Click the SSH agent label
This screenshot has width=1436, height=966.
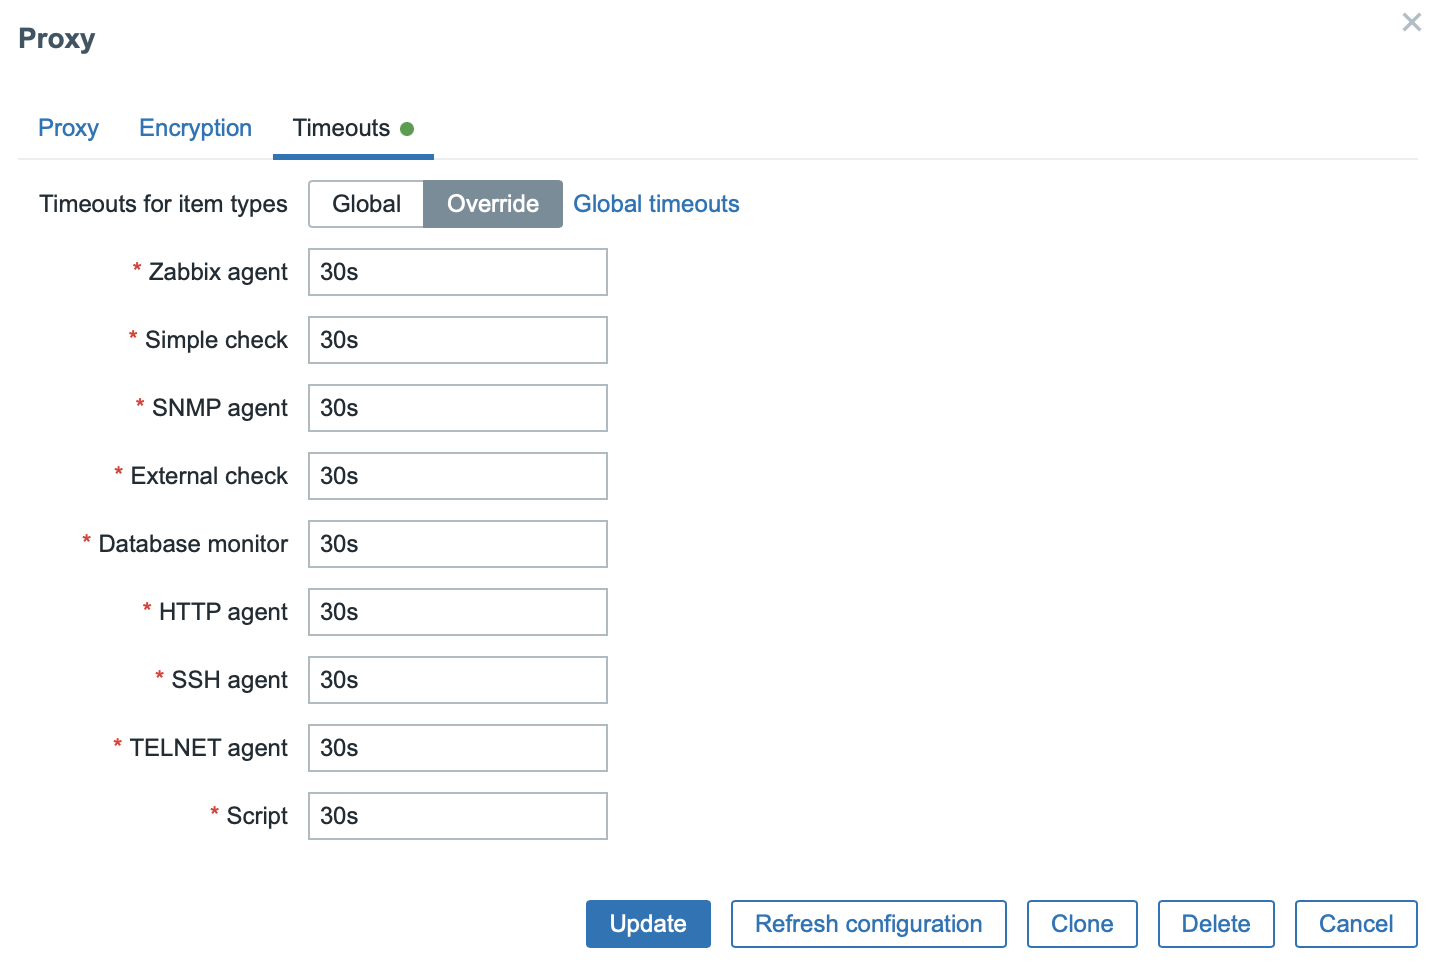[x=229, y=680]
